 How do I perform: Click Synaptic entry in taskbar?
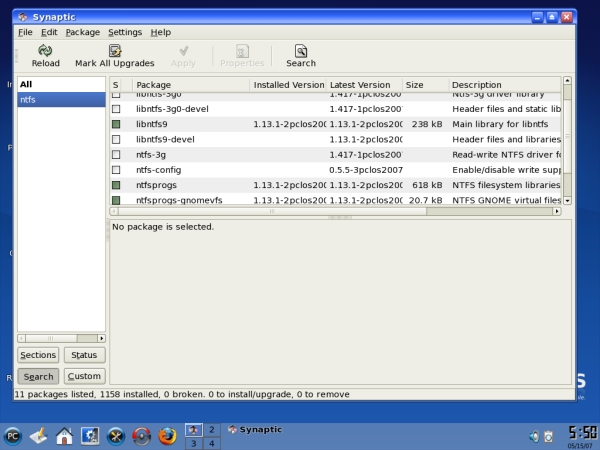tap(255, 430)
